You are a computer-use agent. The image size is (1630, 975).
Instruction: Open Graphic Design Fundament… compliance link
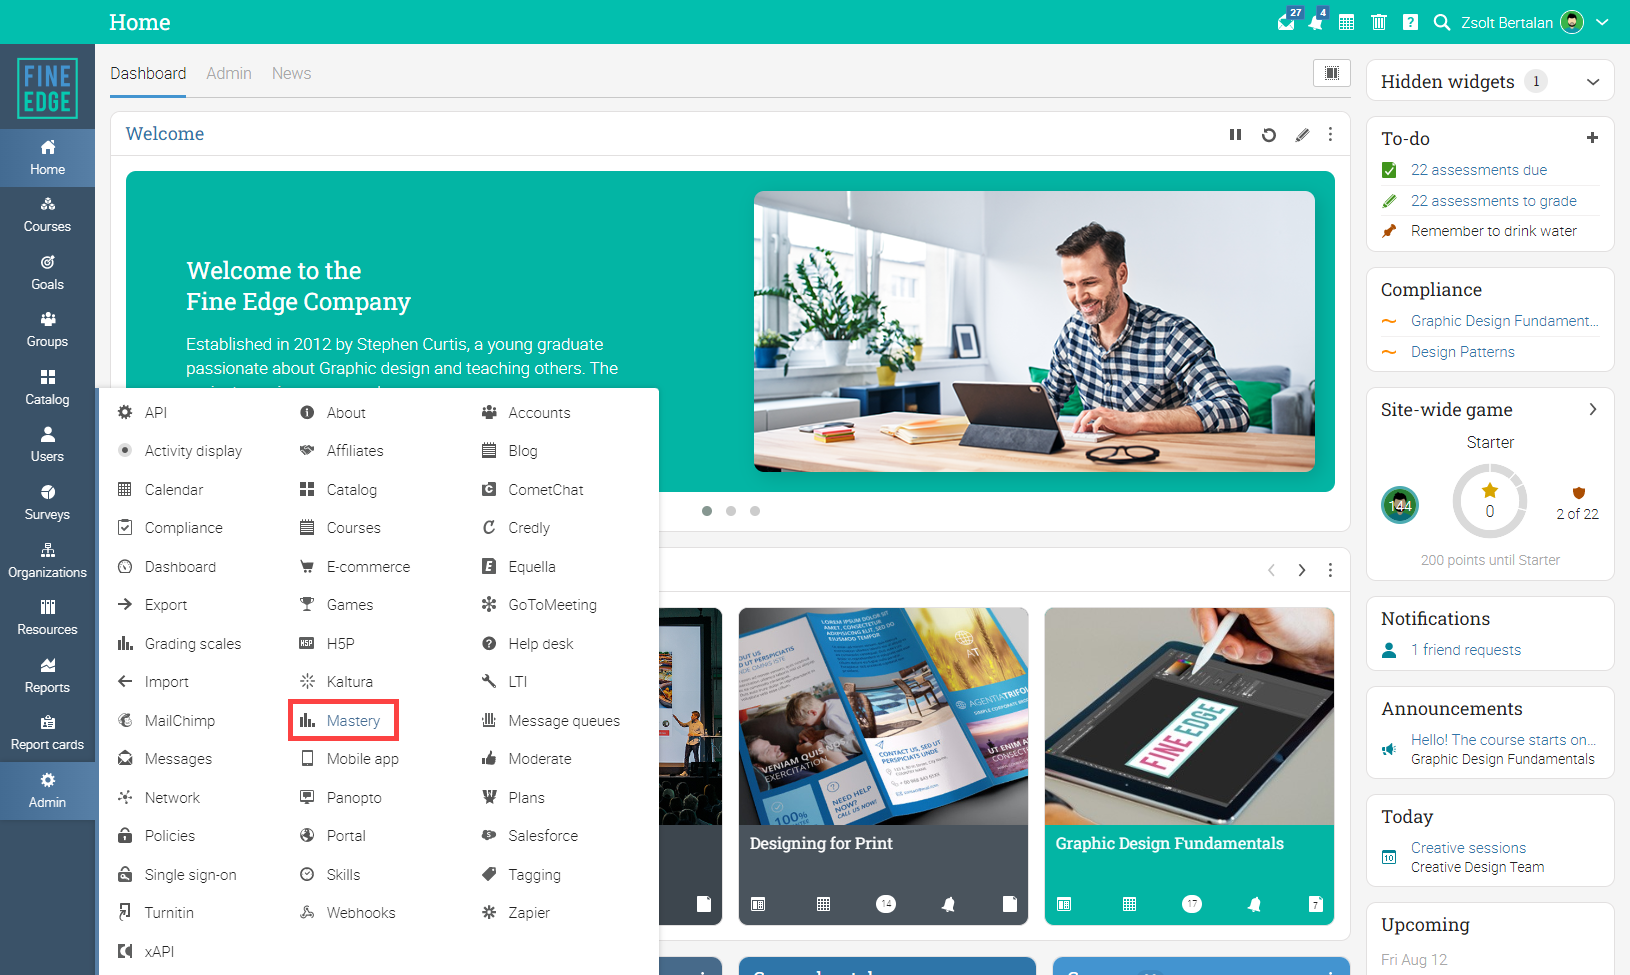pos(1505,321)
